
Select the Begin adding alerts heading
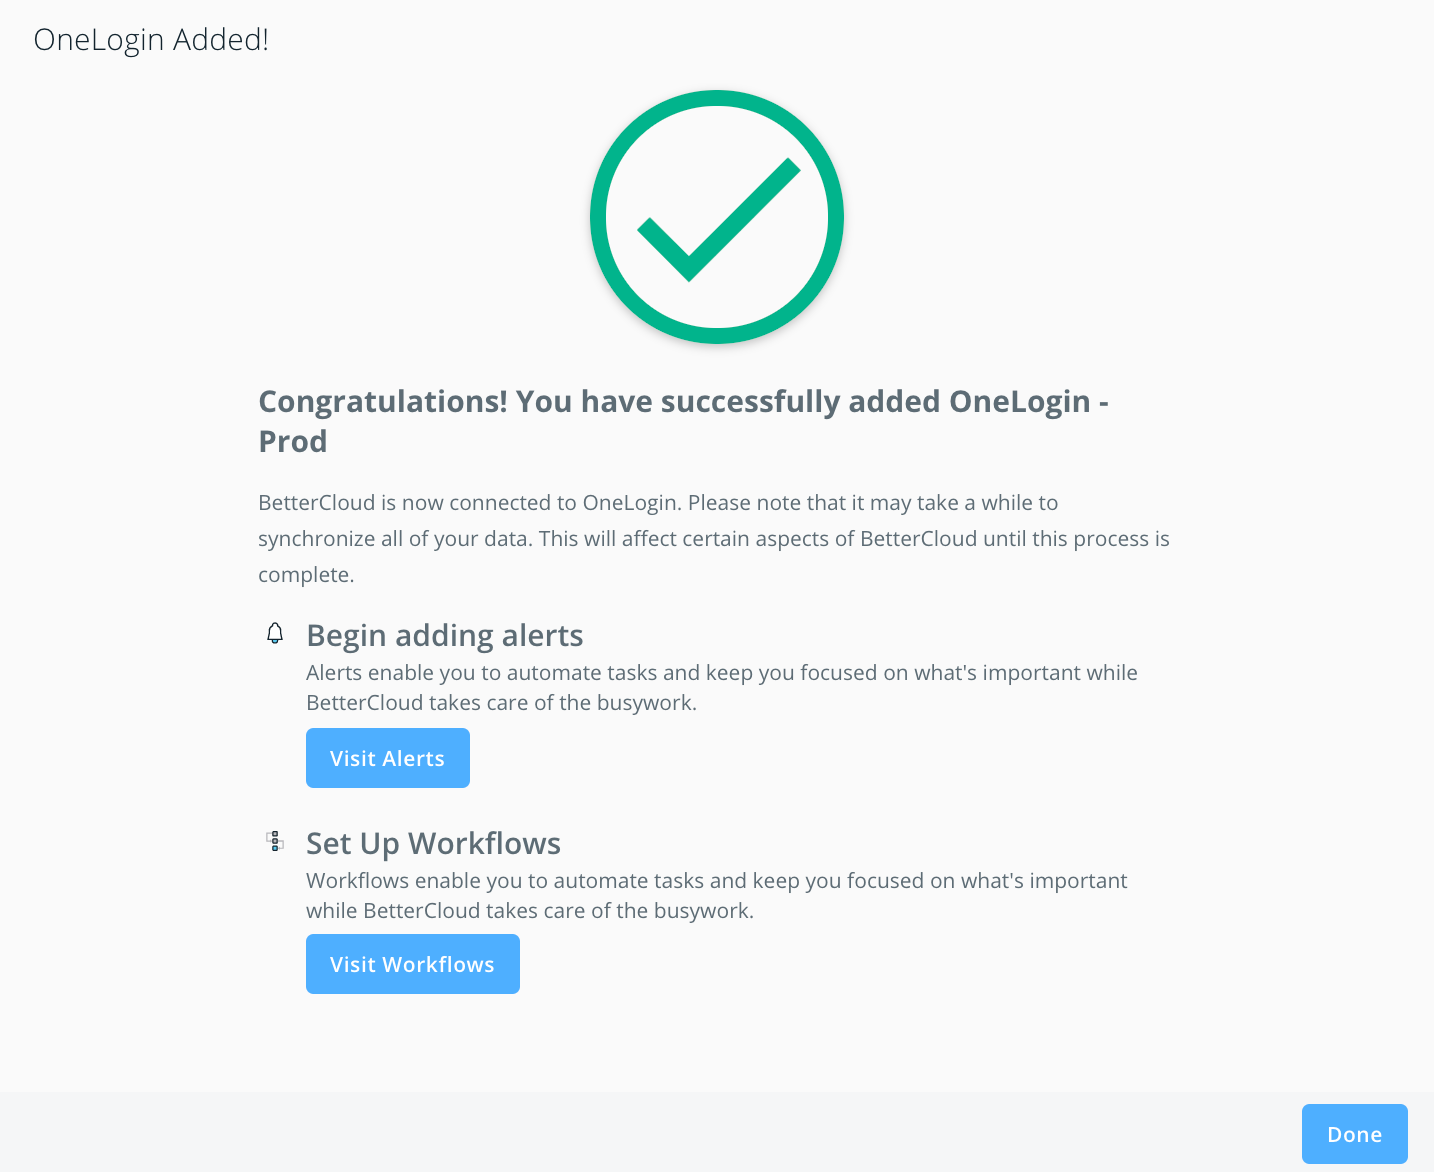[445, 636]
